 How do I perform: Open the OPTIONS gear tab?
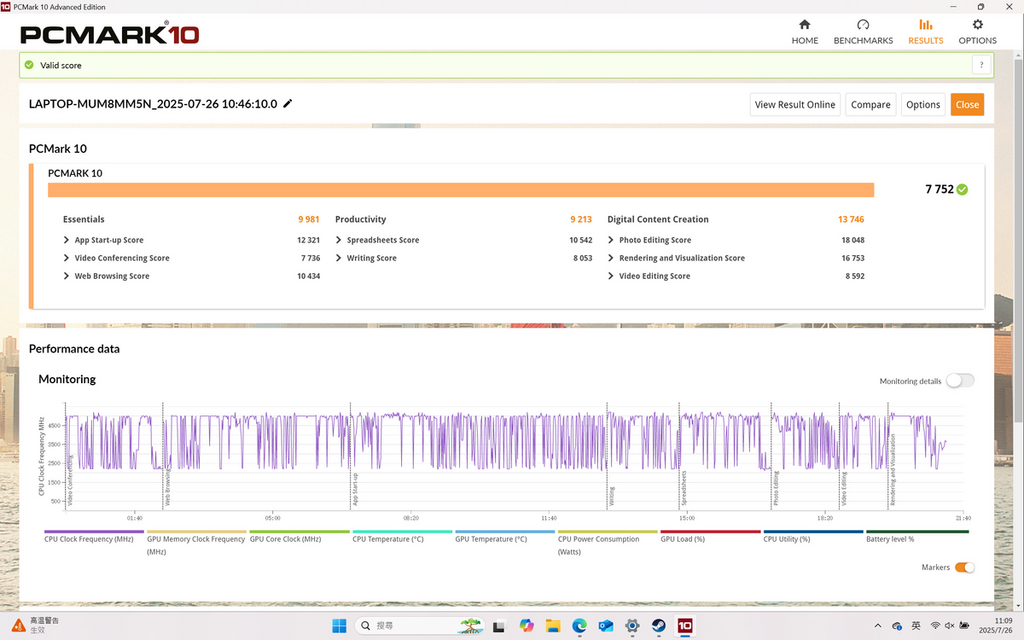977,31
